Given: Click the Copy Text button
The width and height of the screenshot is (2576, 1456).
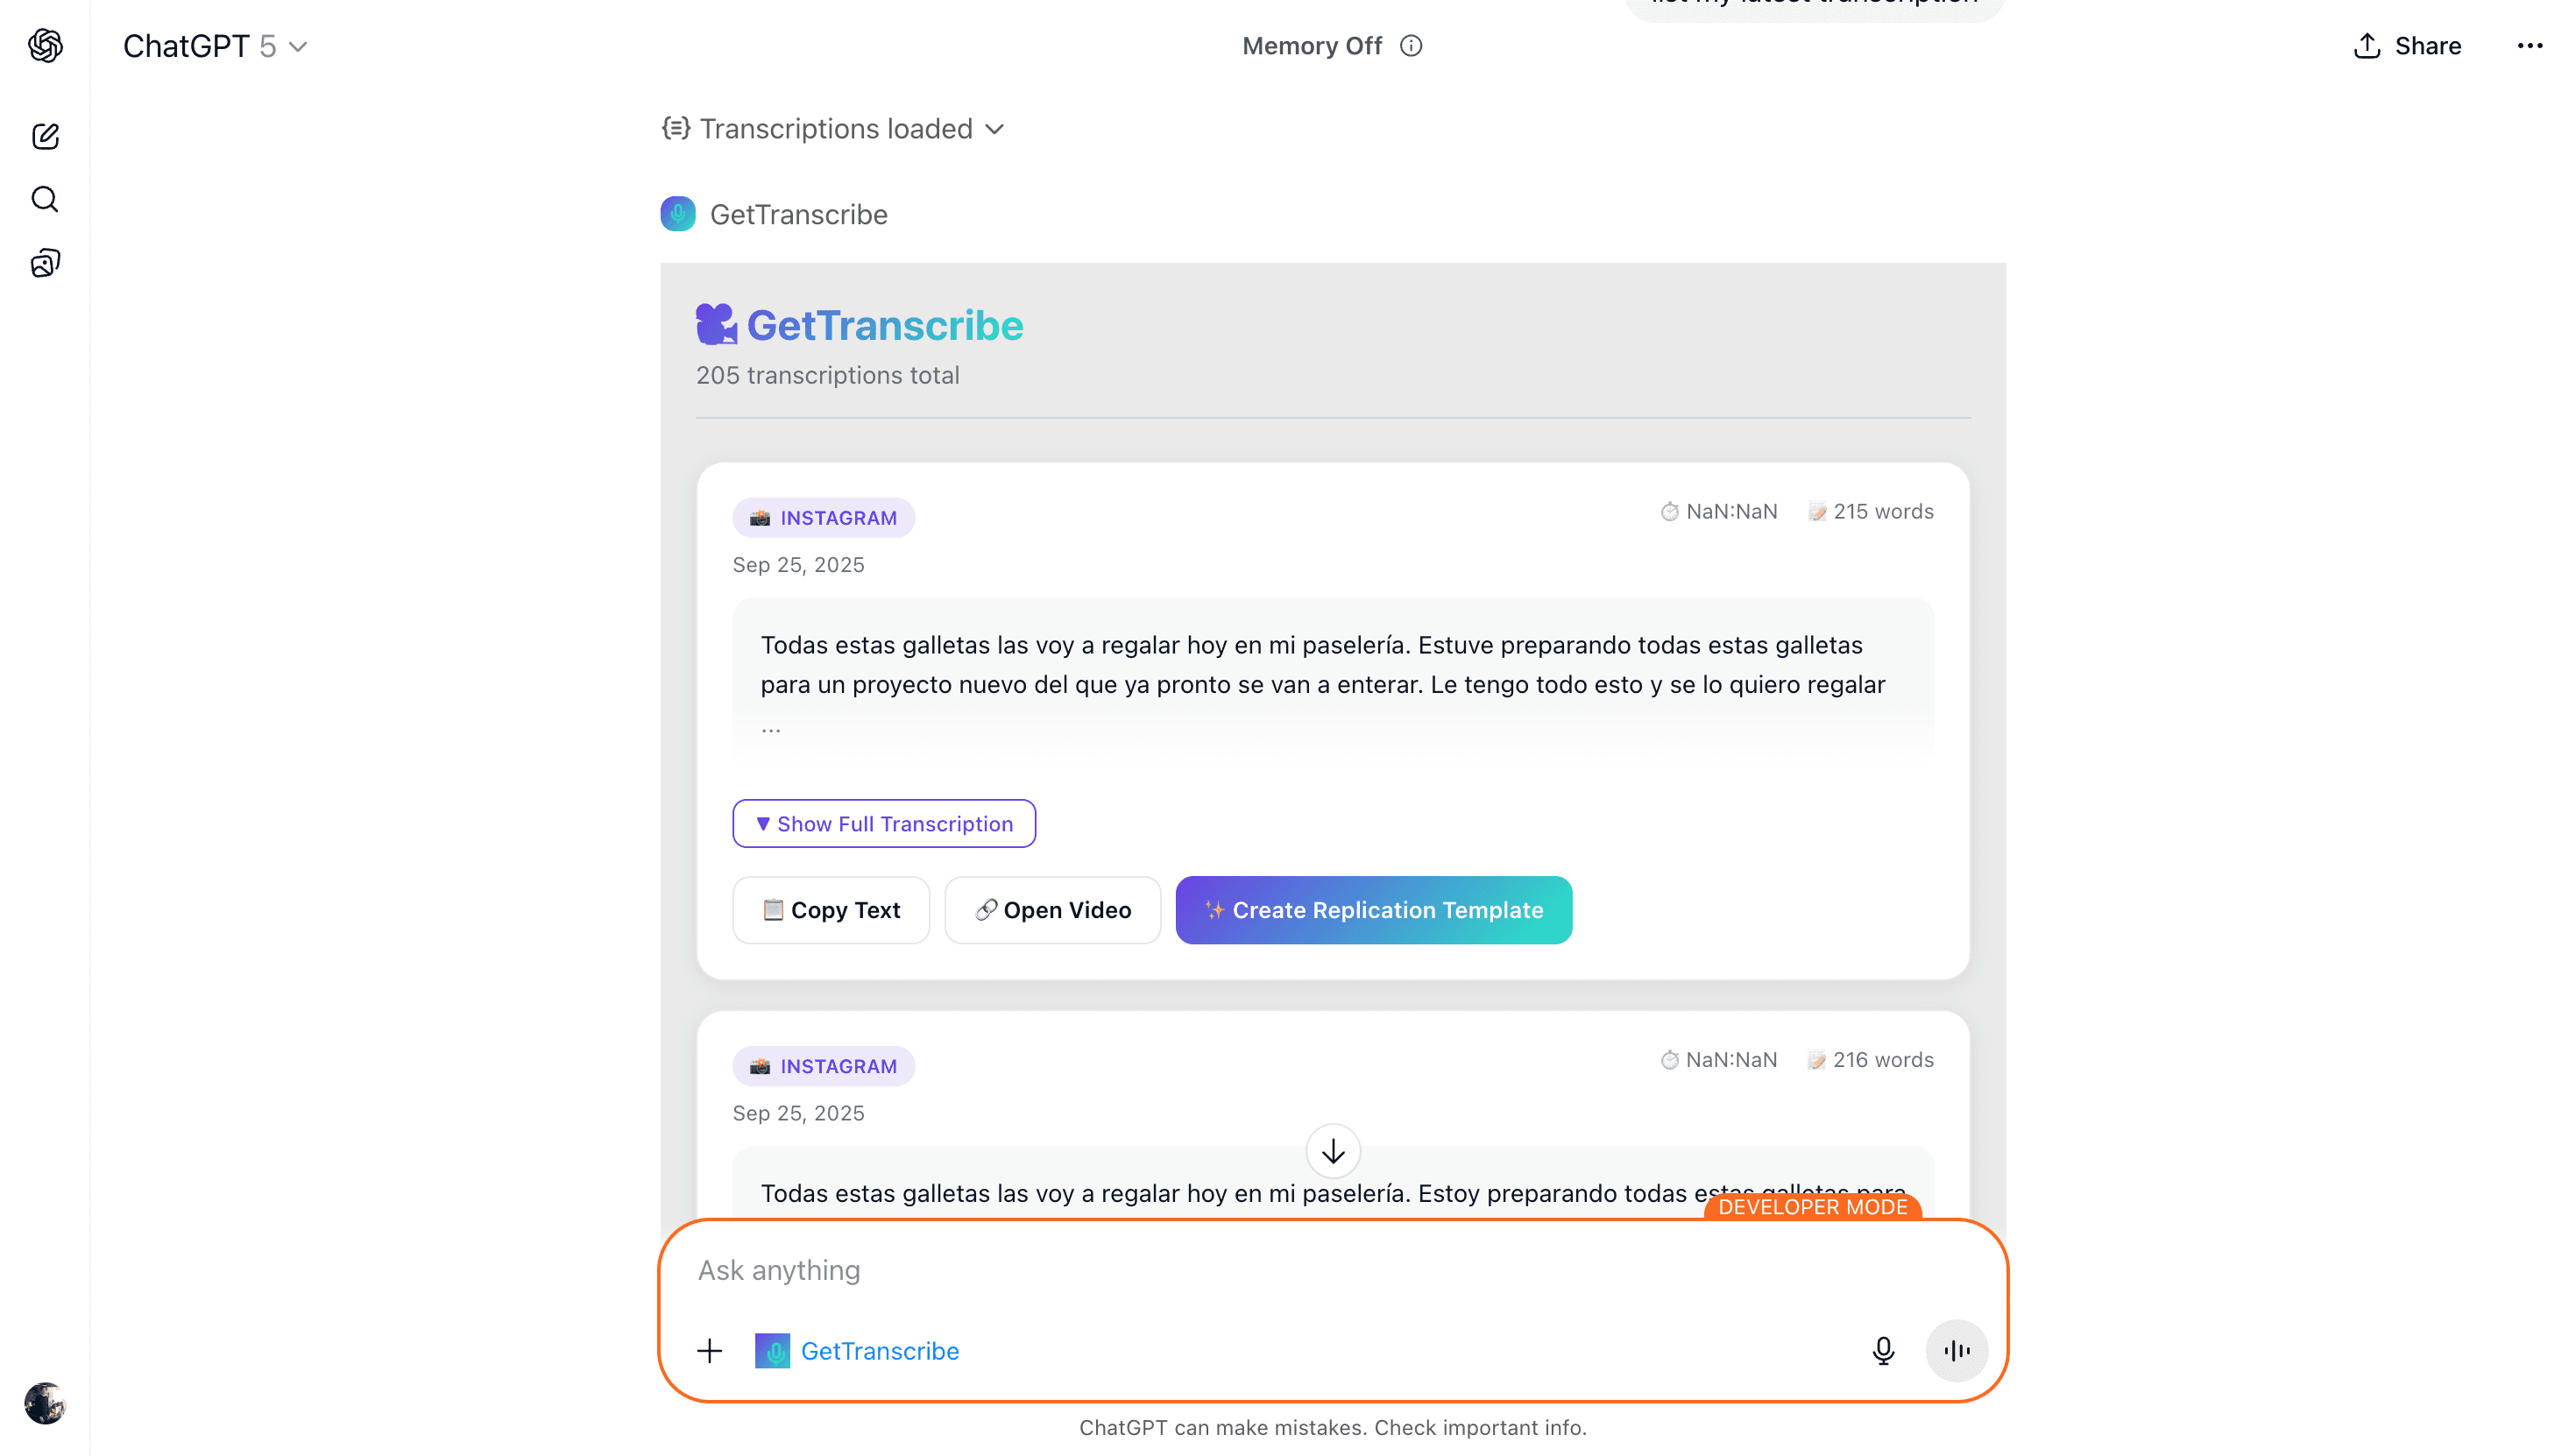Looking at the screenshot, I should click(x=830, y=910).
